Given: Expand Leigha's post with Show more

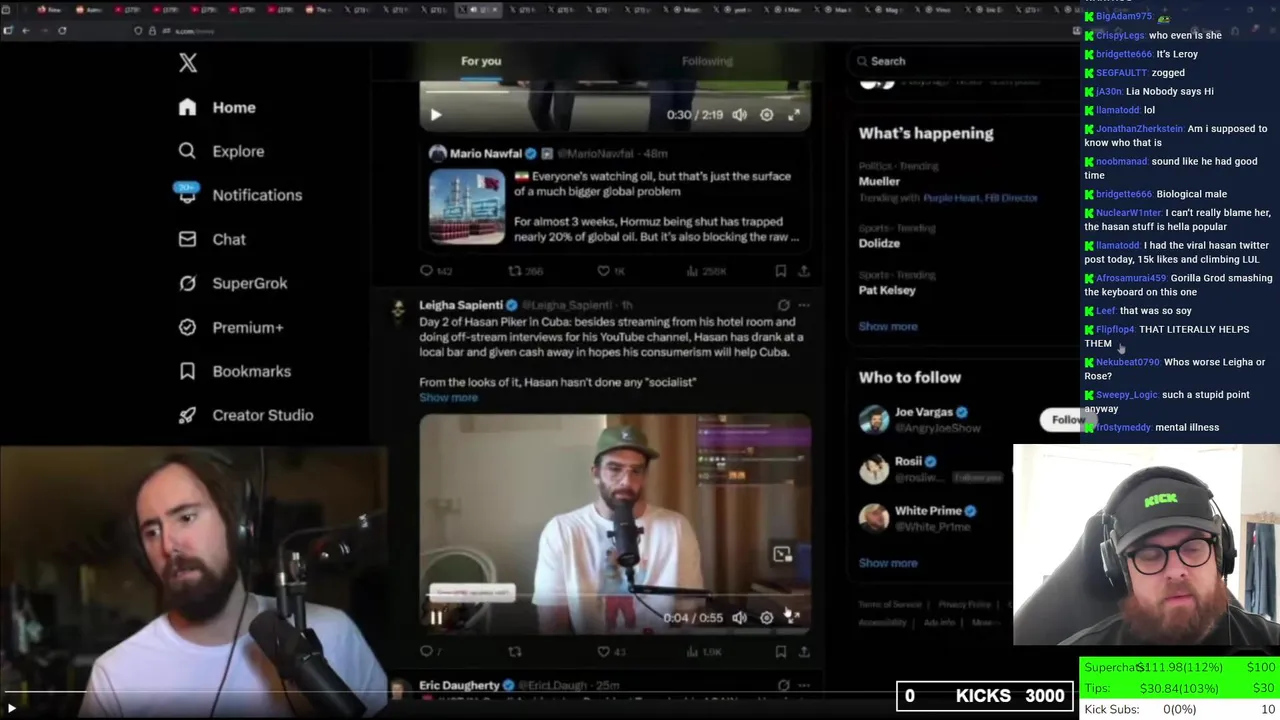Looking at the screenshot, I should click(x=448, y=397).
